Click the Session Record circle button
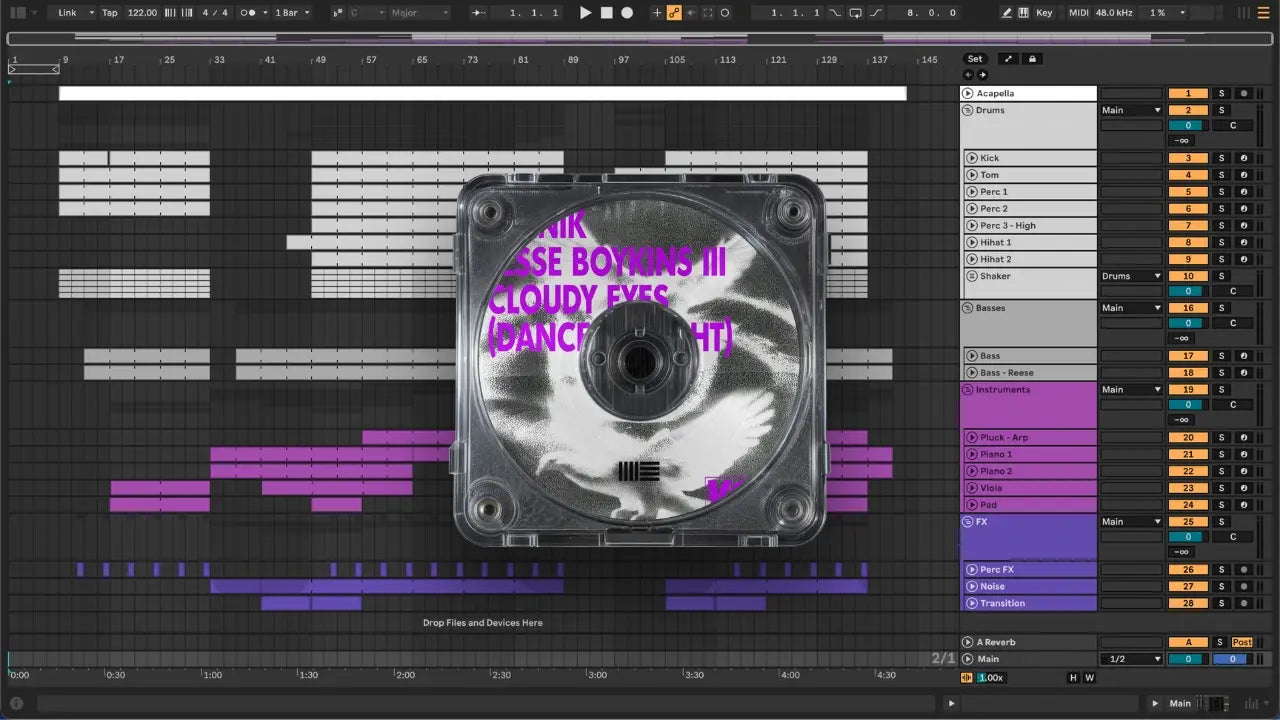1280x720 pixels. click(x=725, y=13)
